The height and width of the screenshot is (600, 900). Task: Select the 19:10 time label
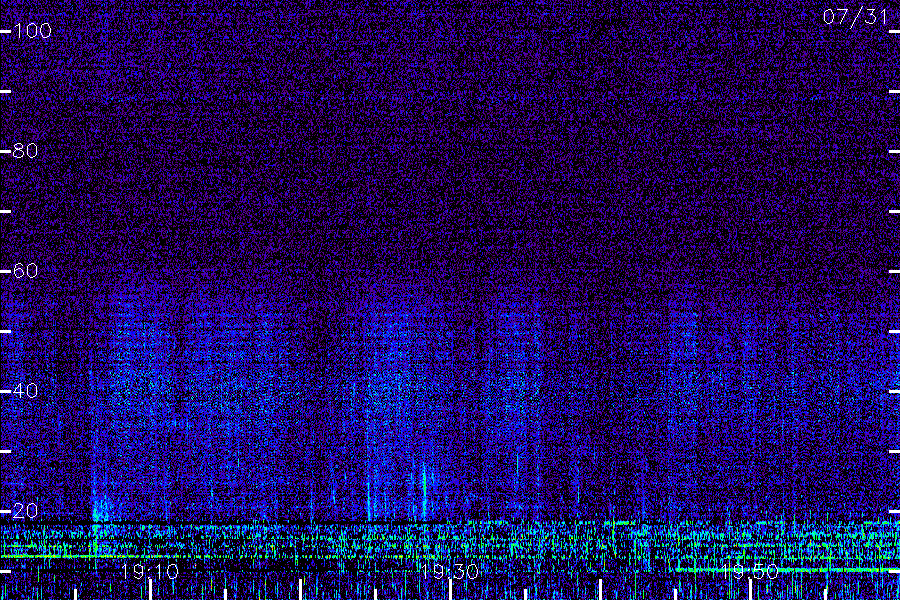point(150,571)
